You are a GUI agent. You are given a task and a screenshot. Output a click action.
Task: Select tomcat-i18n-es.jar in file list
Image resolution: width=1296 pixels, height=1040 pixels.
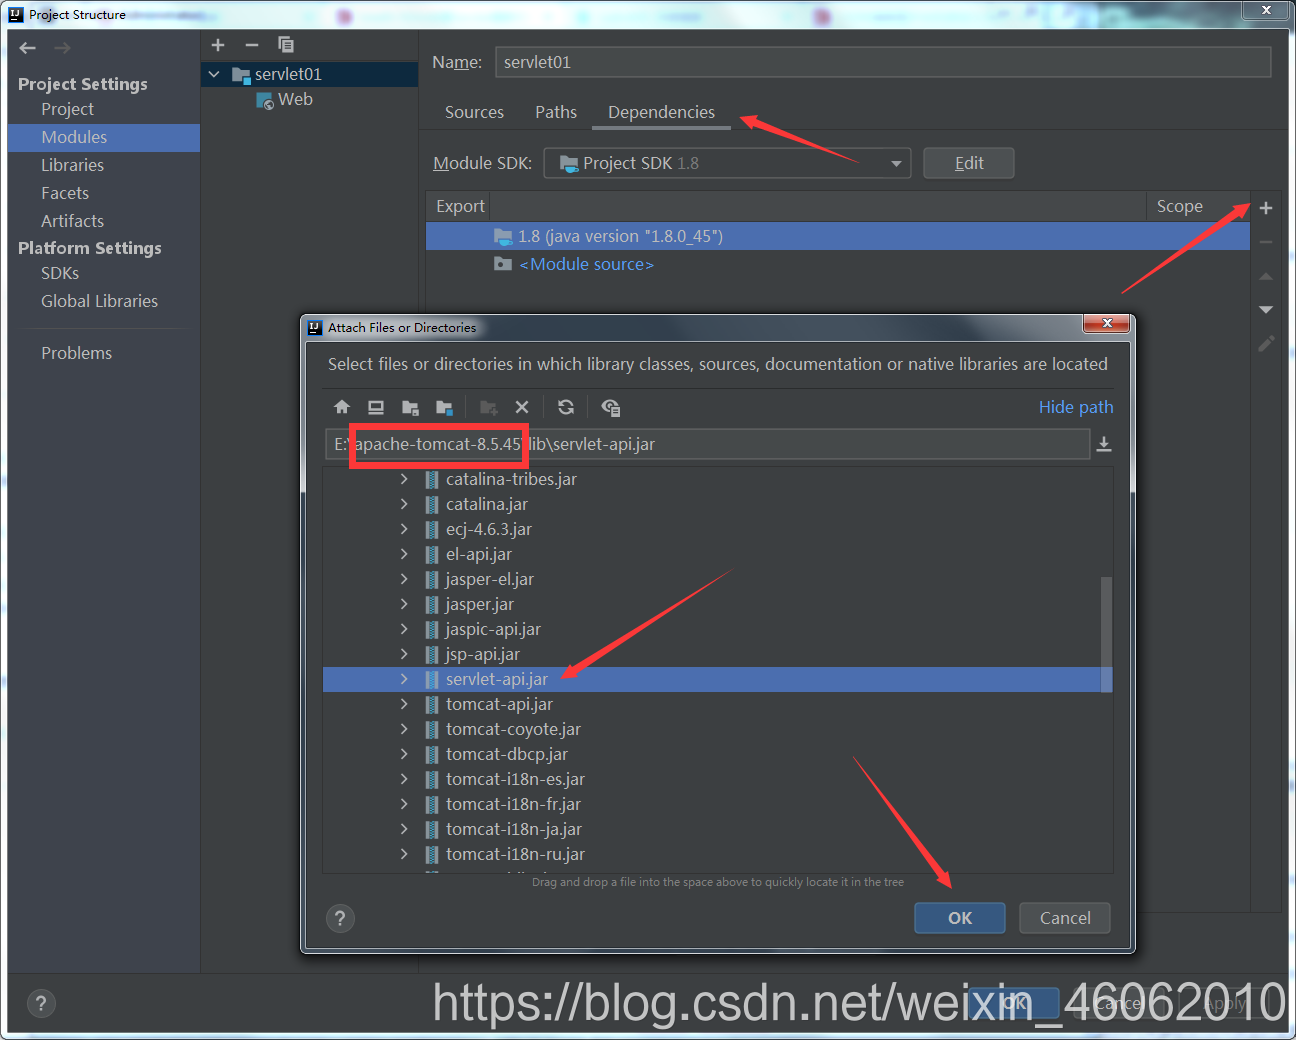tap(515, 779)
